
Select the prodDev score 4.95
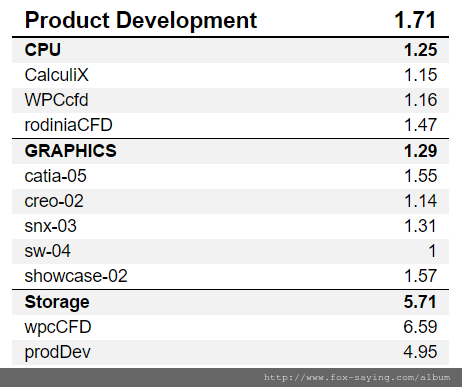(420, 352)
